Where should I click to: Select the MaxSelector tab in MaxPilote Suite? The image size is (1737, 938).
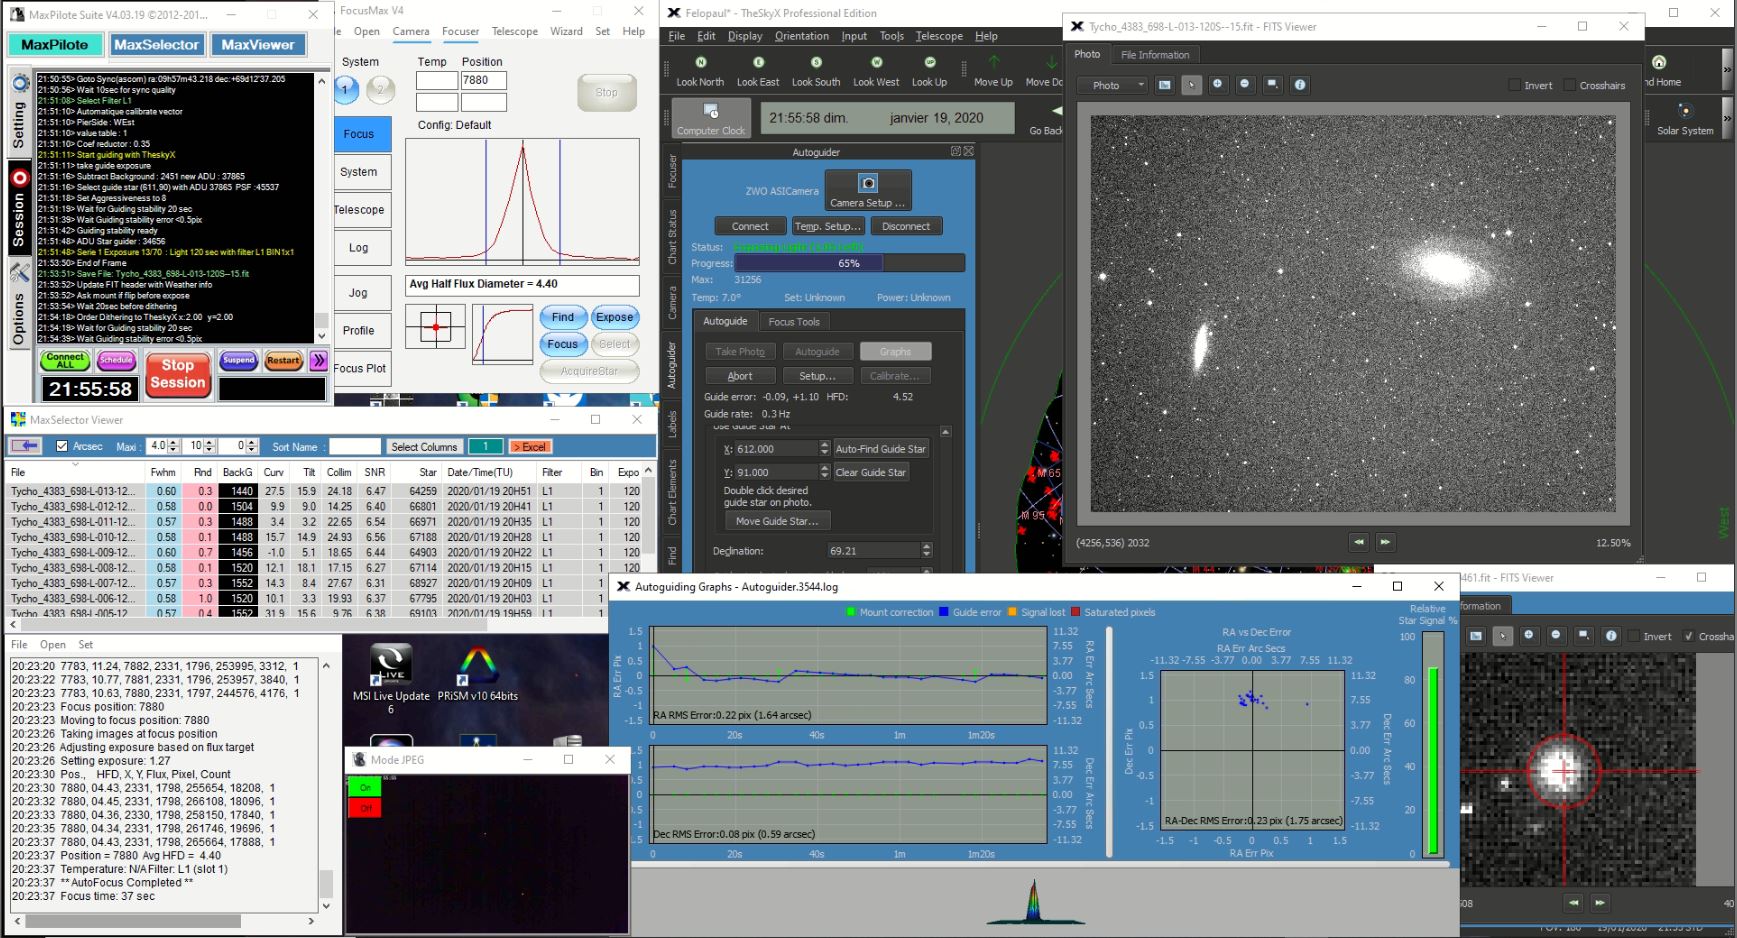click(157, 44)
